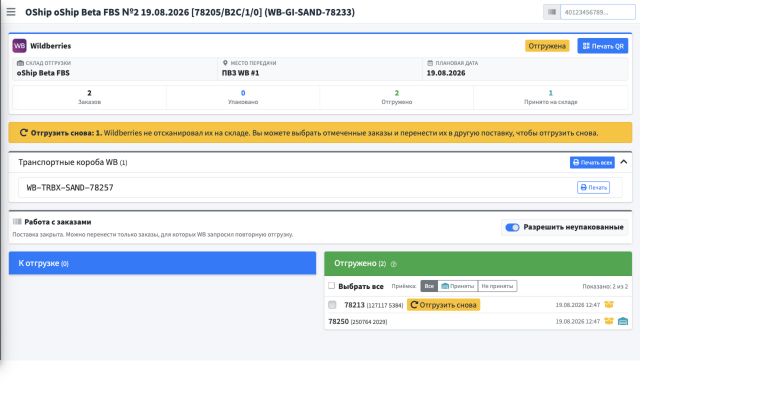Click the Wildberries WB logo icon
Screen dimensions: 760x420
[x=19, y=46]
